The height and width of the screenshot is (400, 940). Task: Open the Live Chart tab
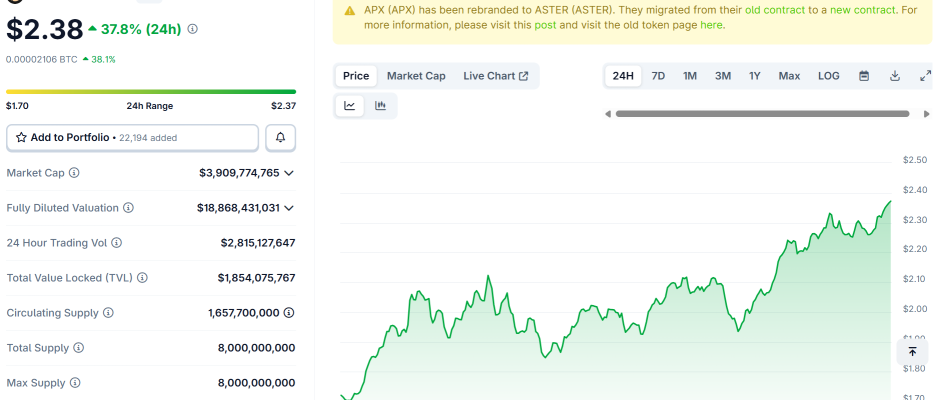495,76
